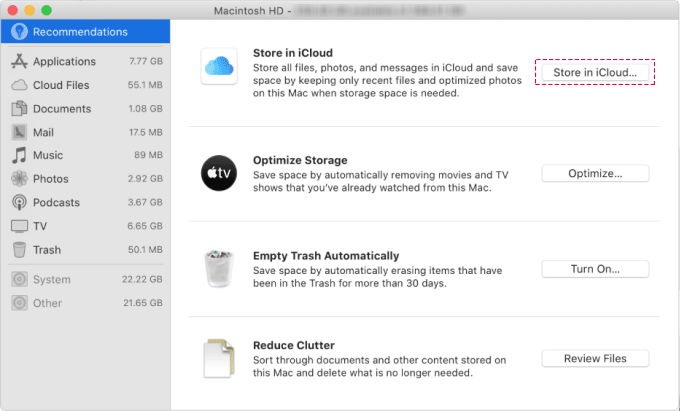
Task: Click the Recommendations lightbulb icon
Action: point(19,32)
